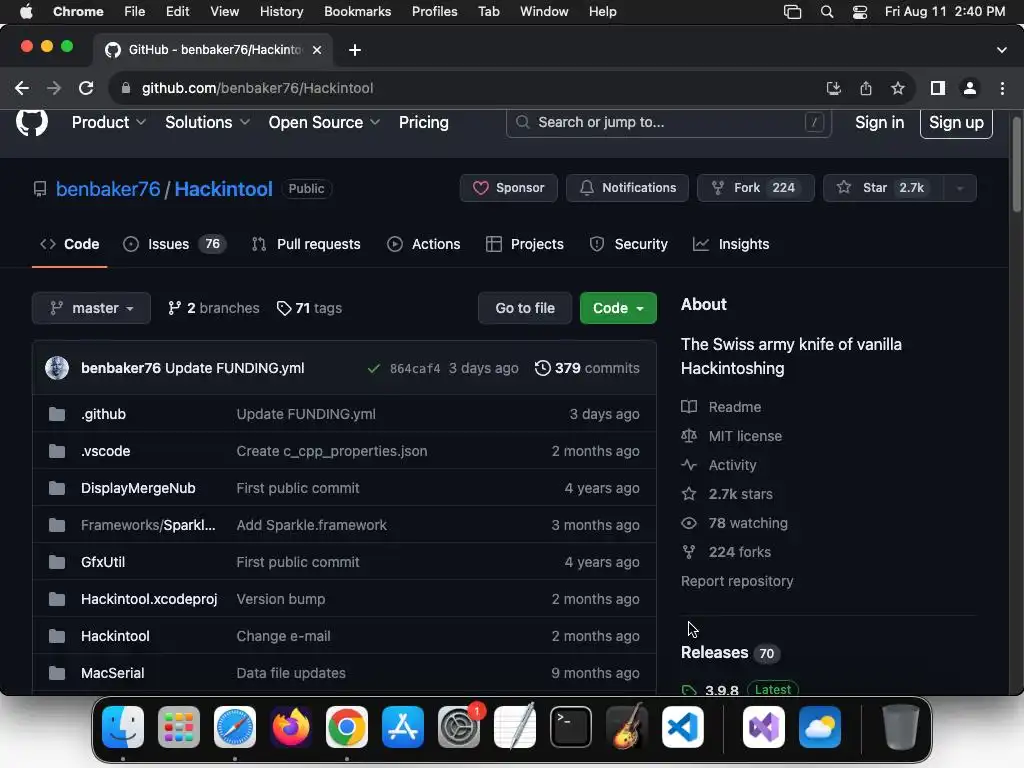This screenshot has width=1024, height=768.
Task: Switch to the Issues tab
Action: (x=175, y=244)
